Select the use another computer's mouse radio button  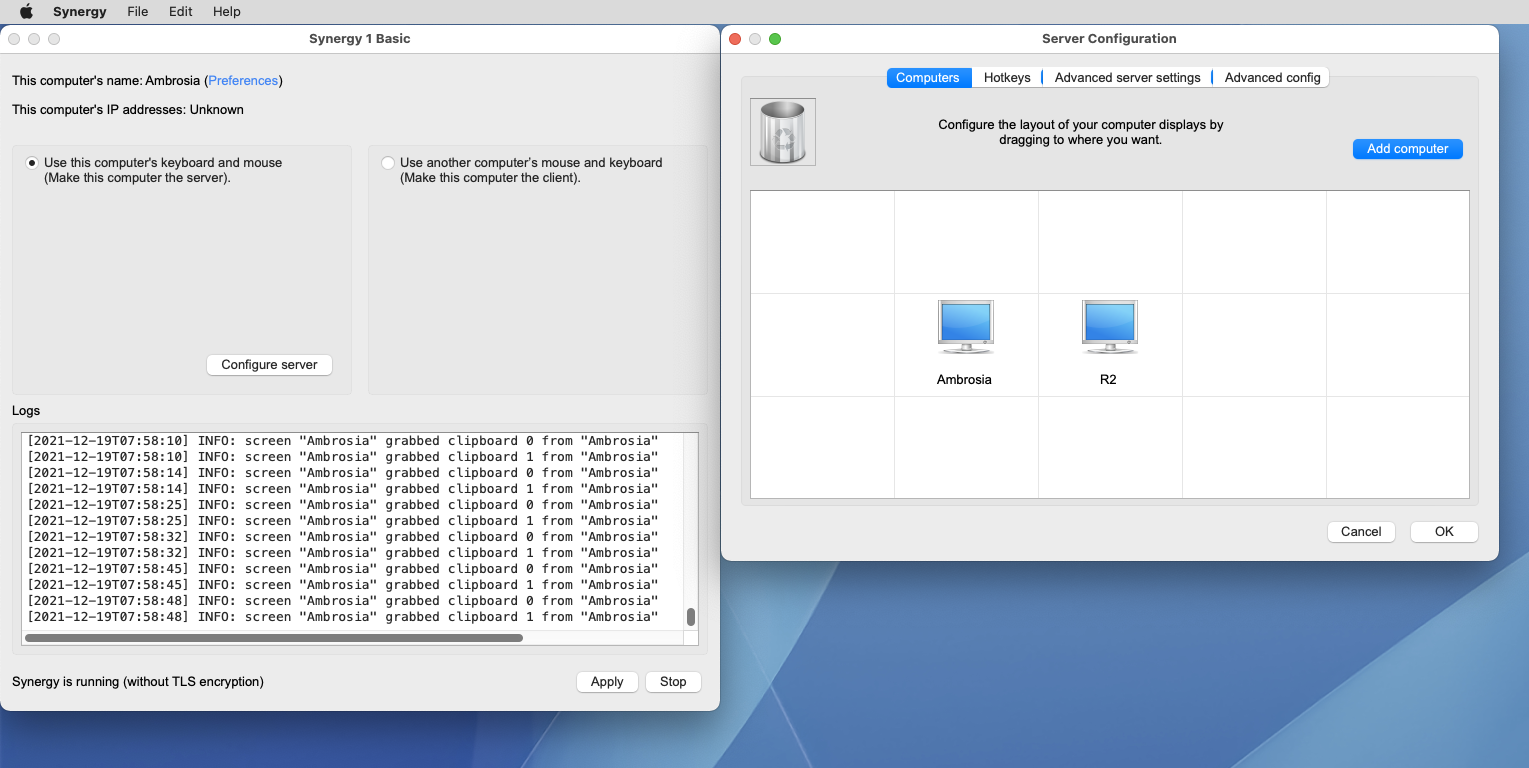pyautogui.click(x=388, y=163)
